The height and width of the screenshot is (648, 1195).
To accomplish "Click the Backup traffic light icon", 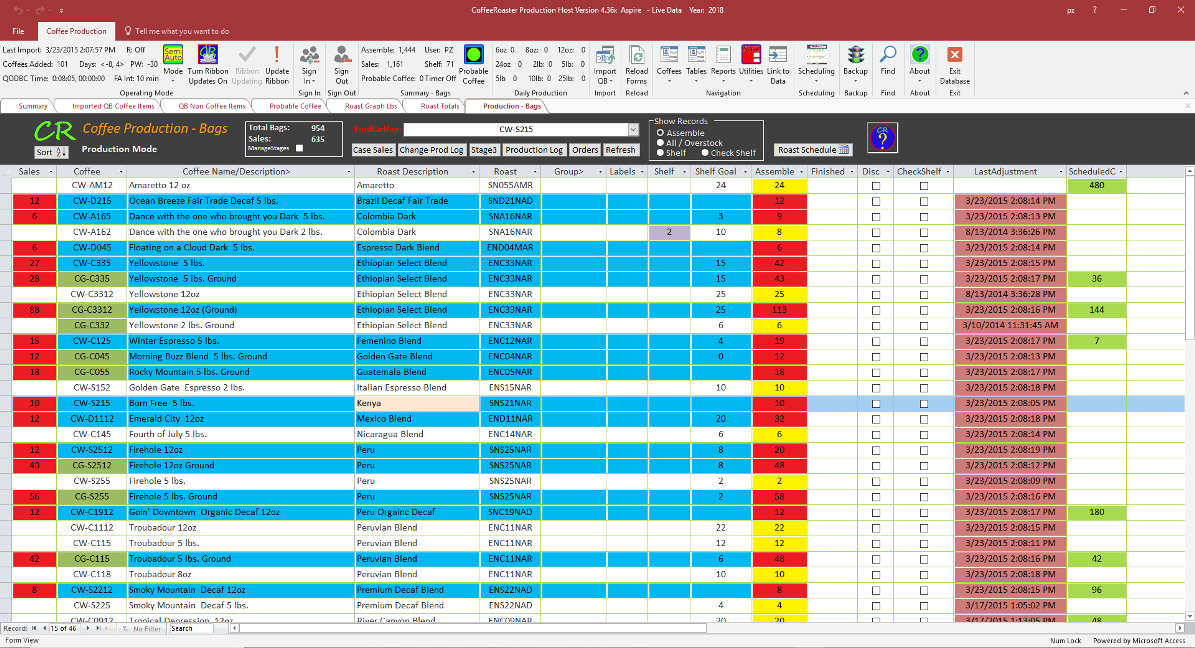I will (855, 55).
